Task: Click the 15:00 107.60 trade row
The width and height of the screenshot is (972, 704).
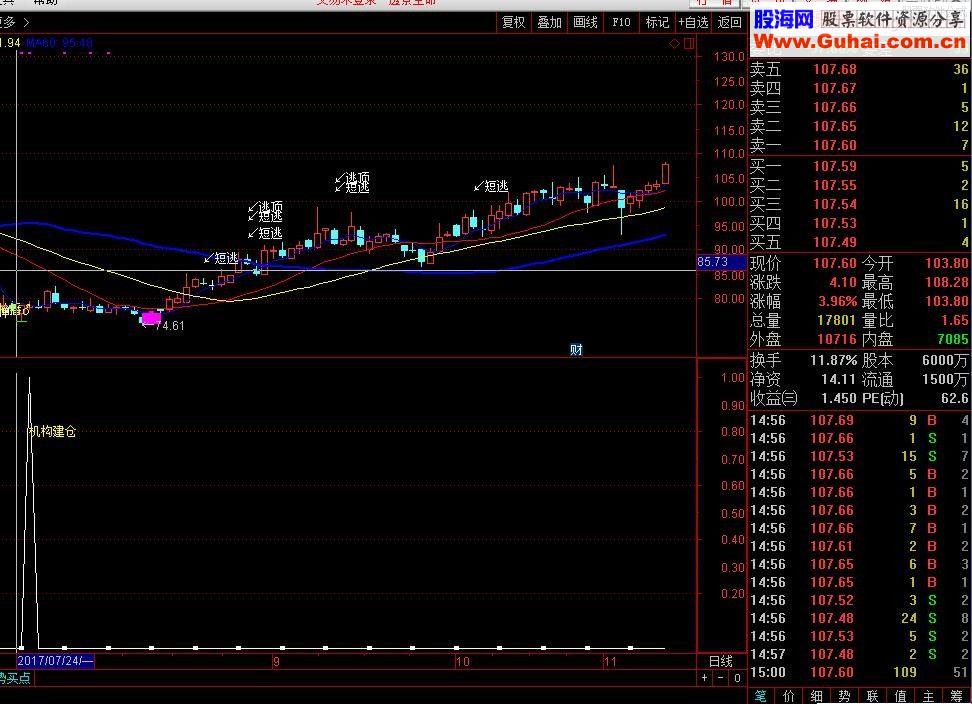Action: [x=859, y=672]
